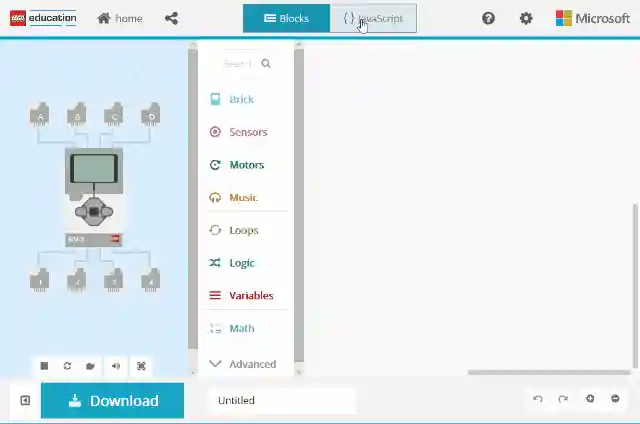Image resolution: width=640 pixels, height=424 pixels.
Task: Click the workspace horizontal scrollbar
Action: point(549,372)
